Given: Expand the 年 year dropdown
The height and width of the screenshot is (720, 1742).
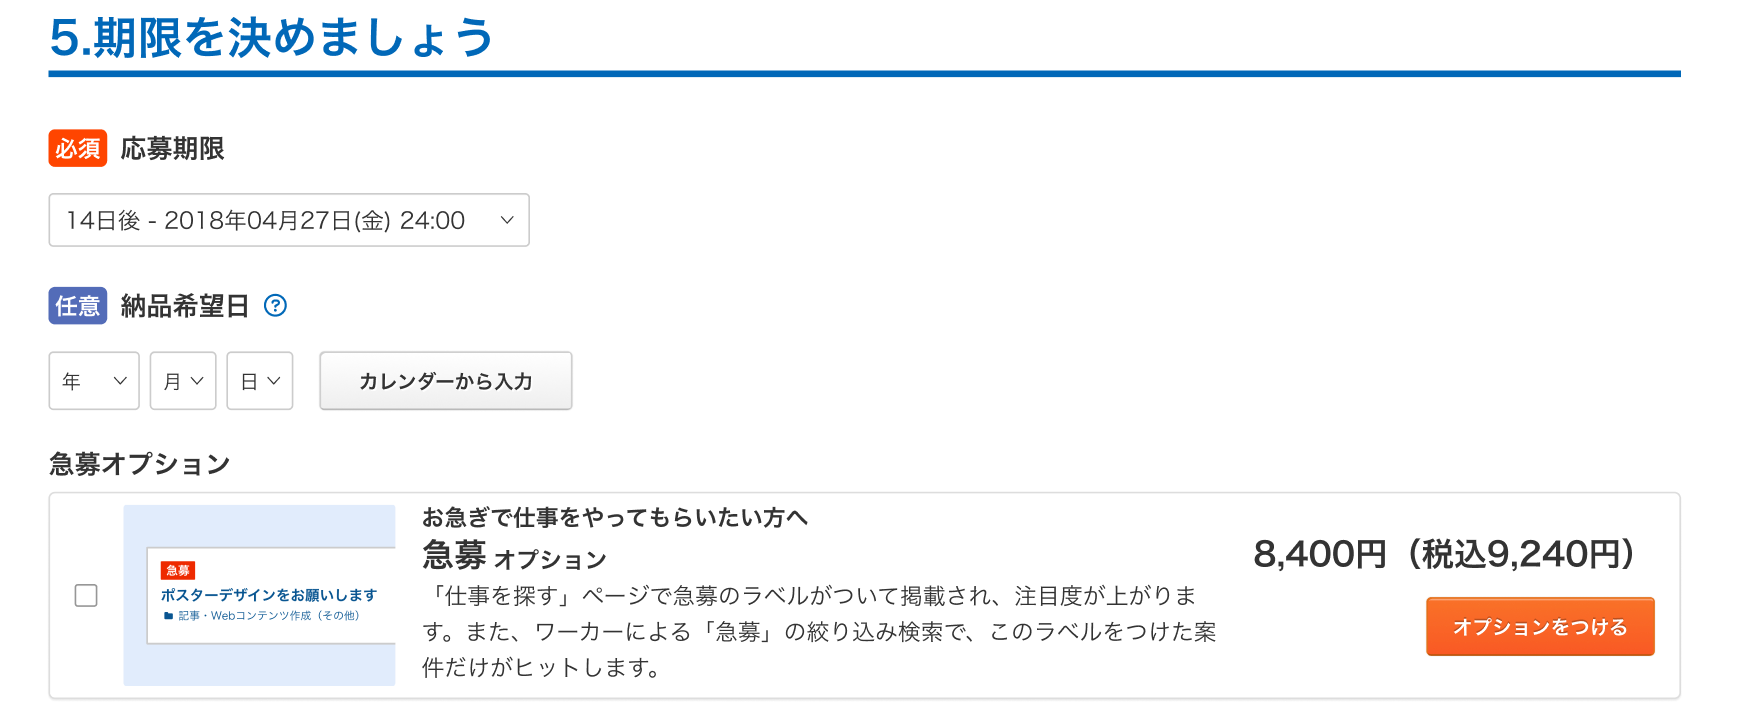Looking at the screenshot, I should [94, 381].
